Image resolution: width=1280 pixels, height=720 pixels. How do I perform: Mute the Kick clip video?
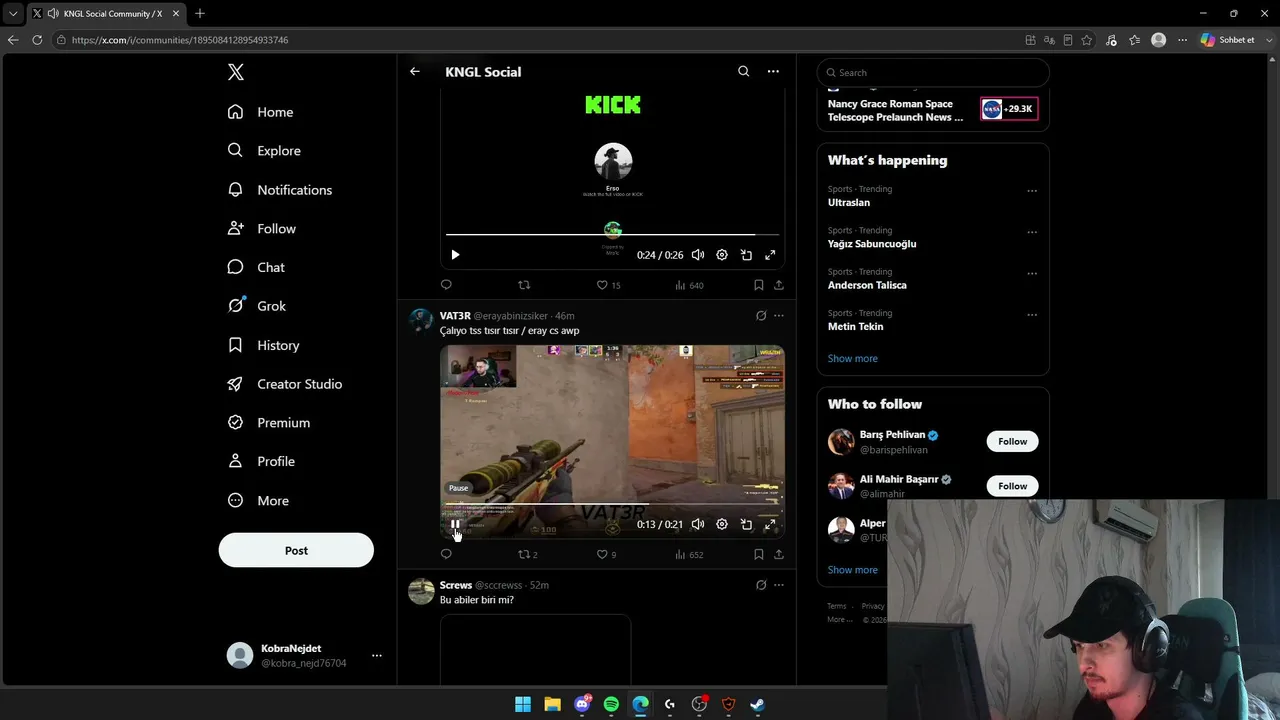pos(698,255)
